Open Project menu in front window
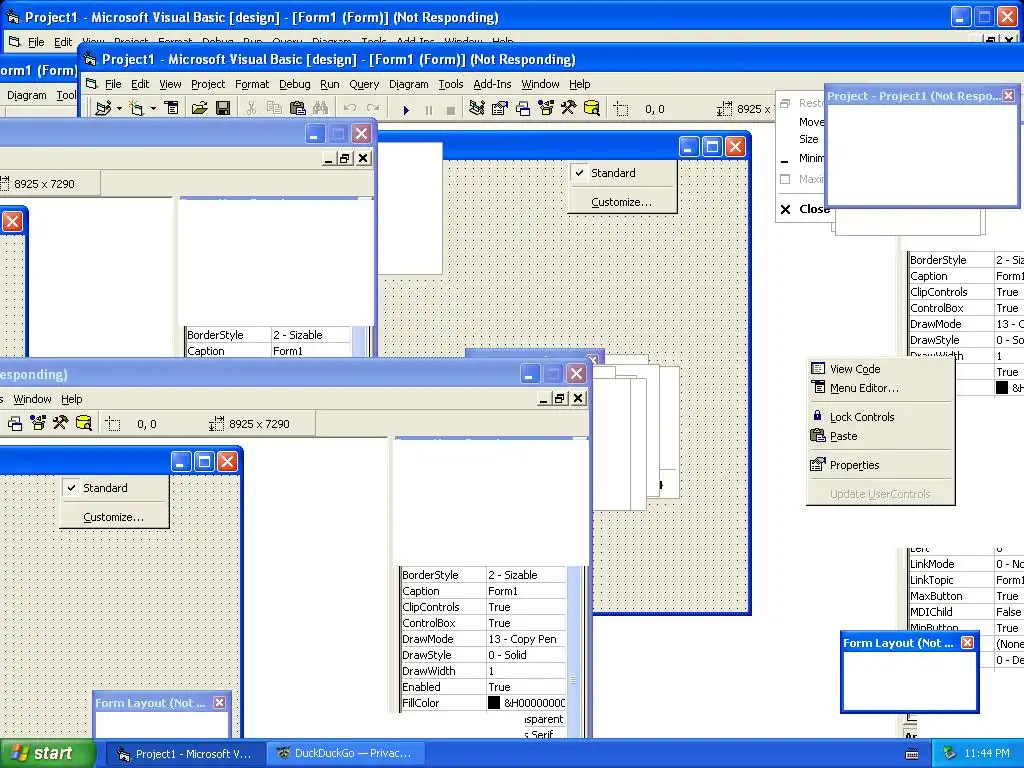This screenshot has height=768, width=1024. (x=208, y=84)
